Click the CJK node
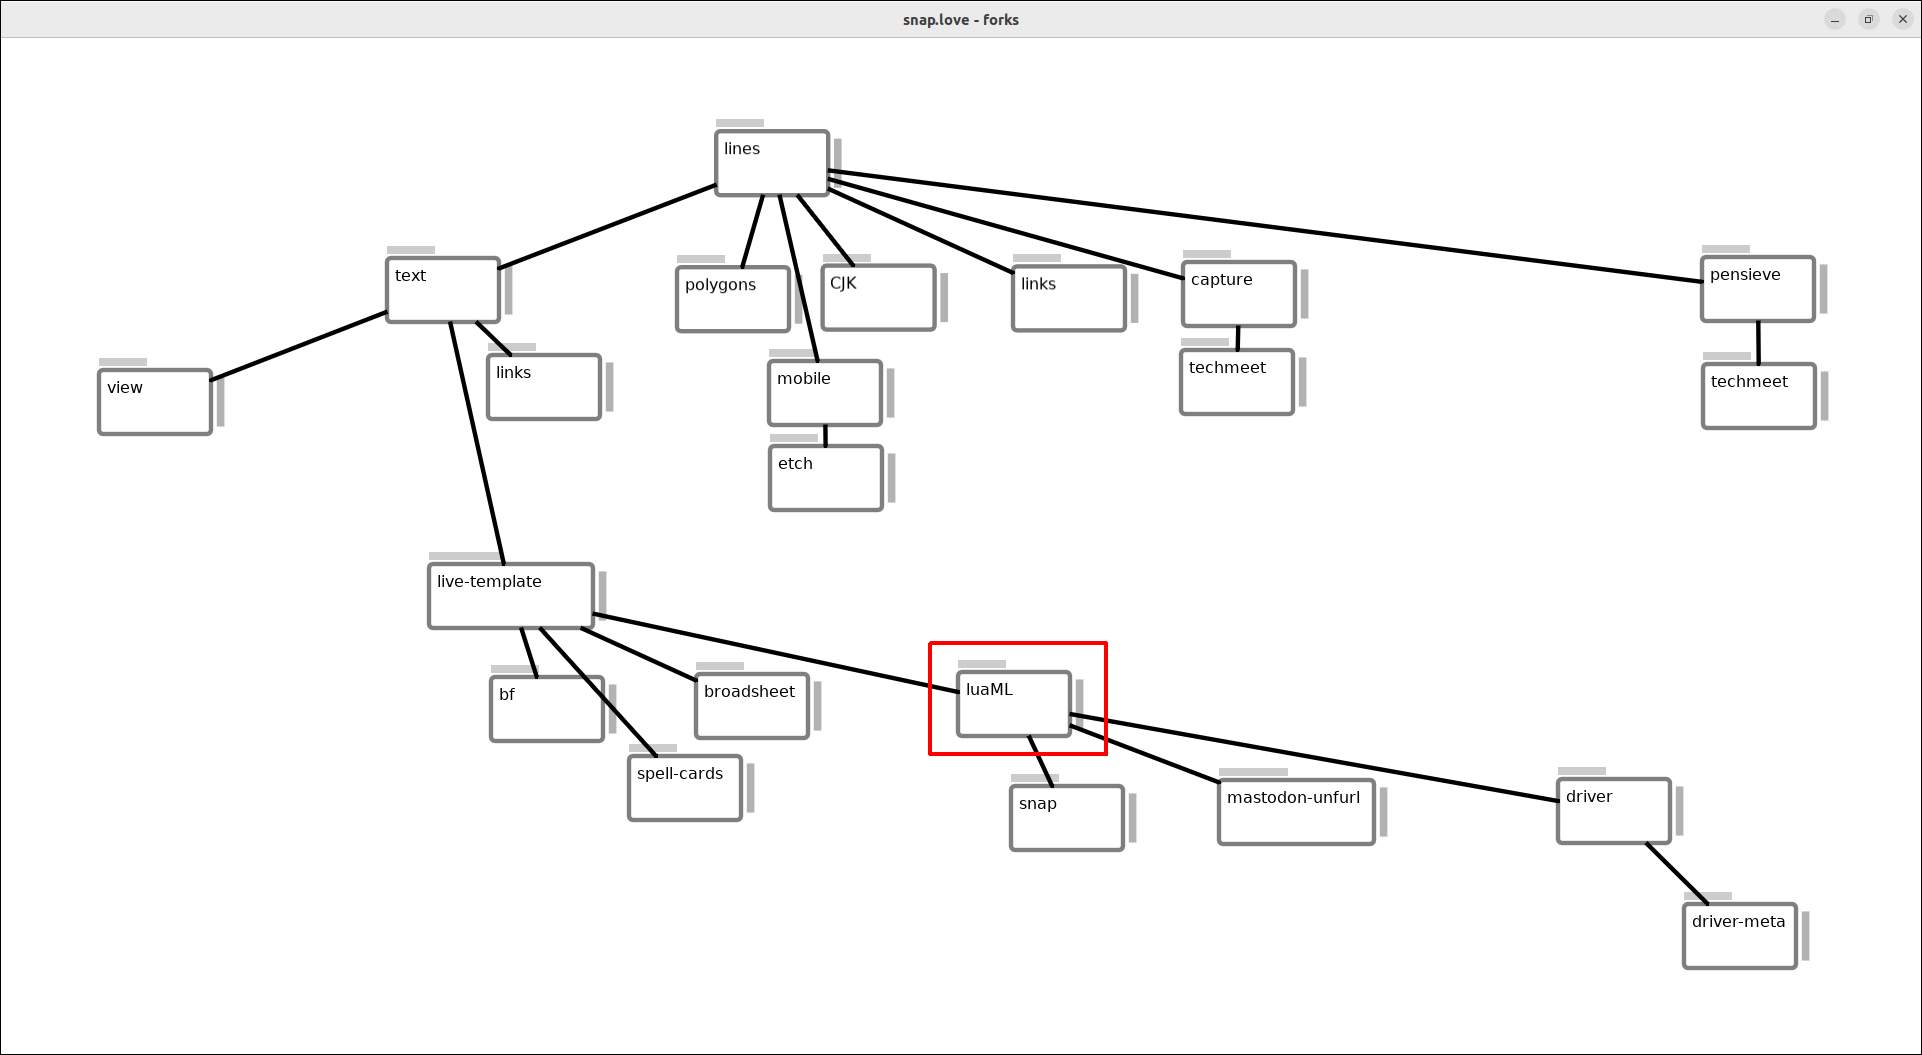The image size is (1922, 1055). coord(879,298)
